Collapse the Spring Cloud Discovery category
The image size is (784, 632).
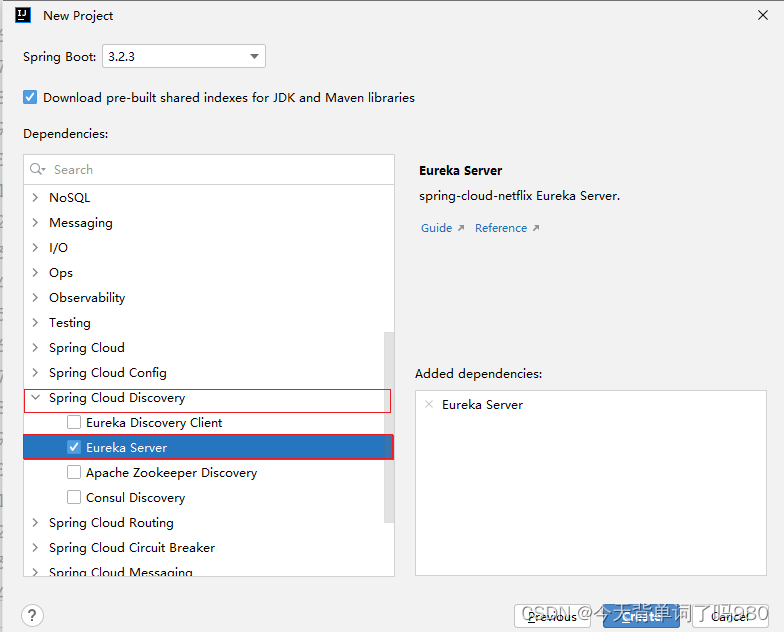(x=35, y=398)
